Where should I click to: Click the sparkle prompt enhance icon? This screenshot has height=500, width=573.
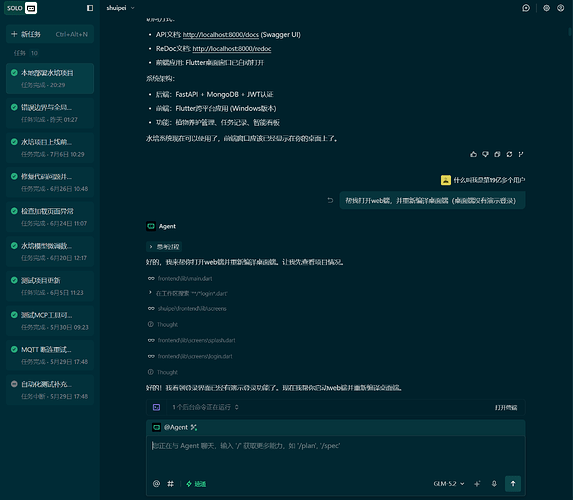(477, 484)
